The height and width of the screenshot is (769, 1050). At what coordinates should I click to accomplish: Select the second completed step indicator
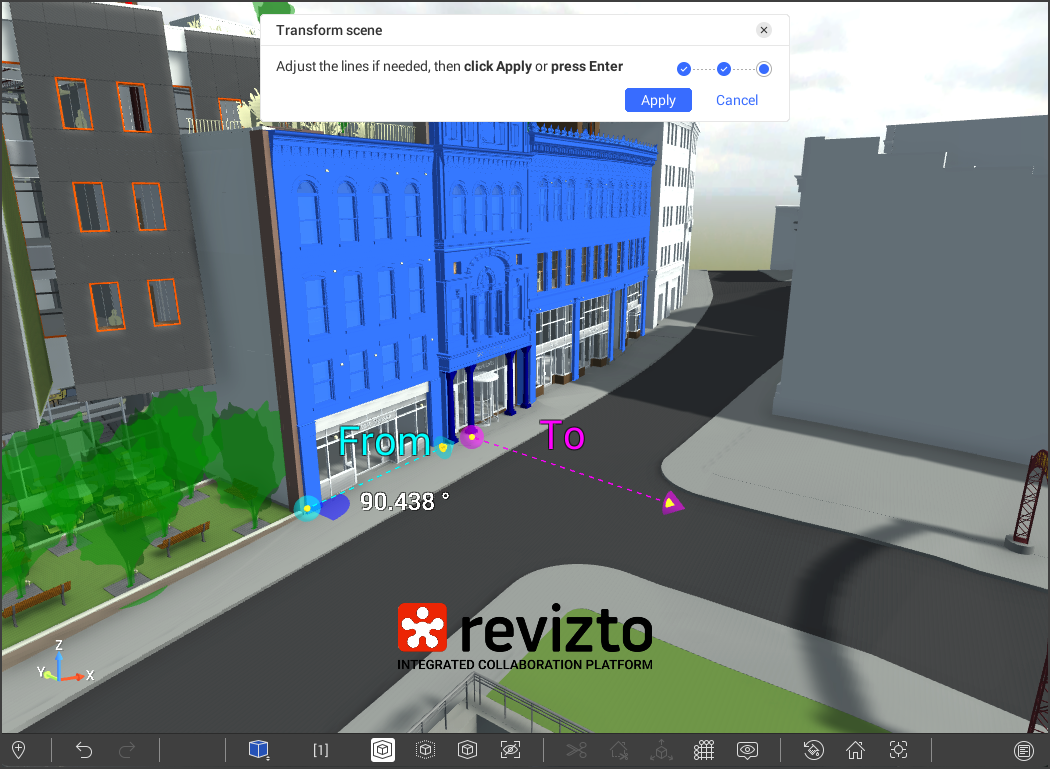pos(724,69)
